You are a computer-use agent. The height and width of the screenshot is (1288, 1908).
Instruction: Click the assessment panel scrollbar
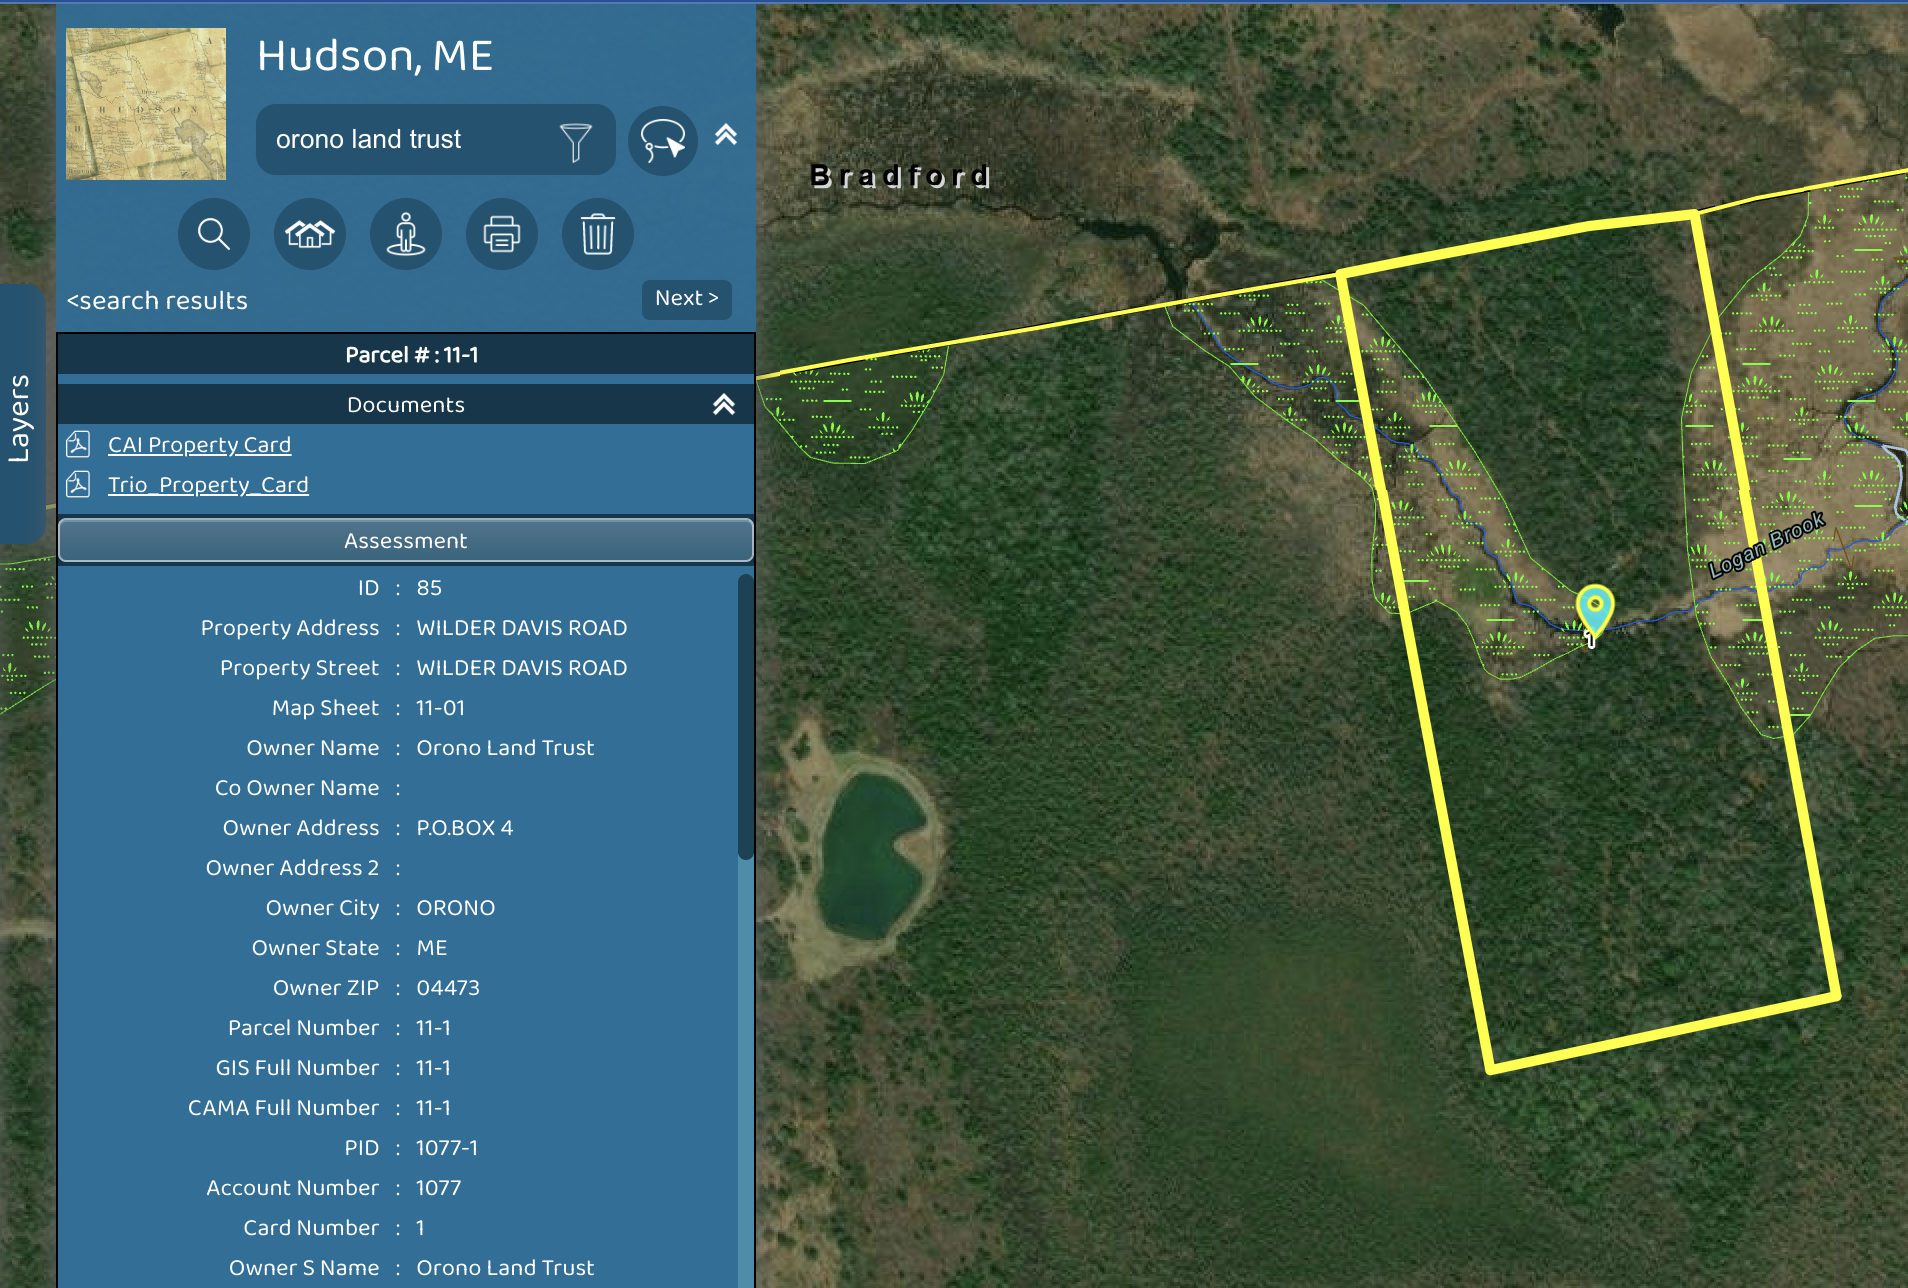click(745, 716)
